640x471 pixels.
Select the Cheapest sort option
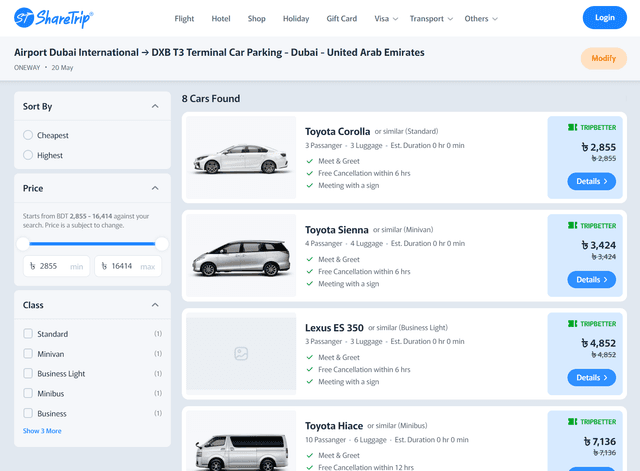click(28, 135)
